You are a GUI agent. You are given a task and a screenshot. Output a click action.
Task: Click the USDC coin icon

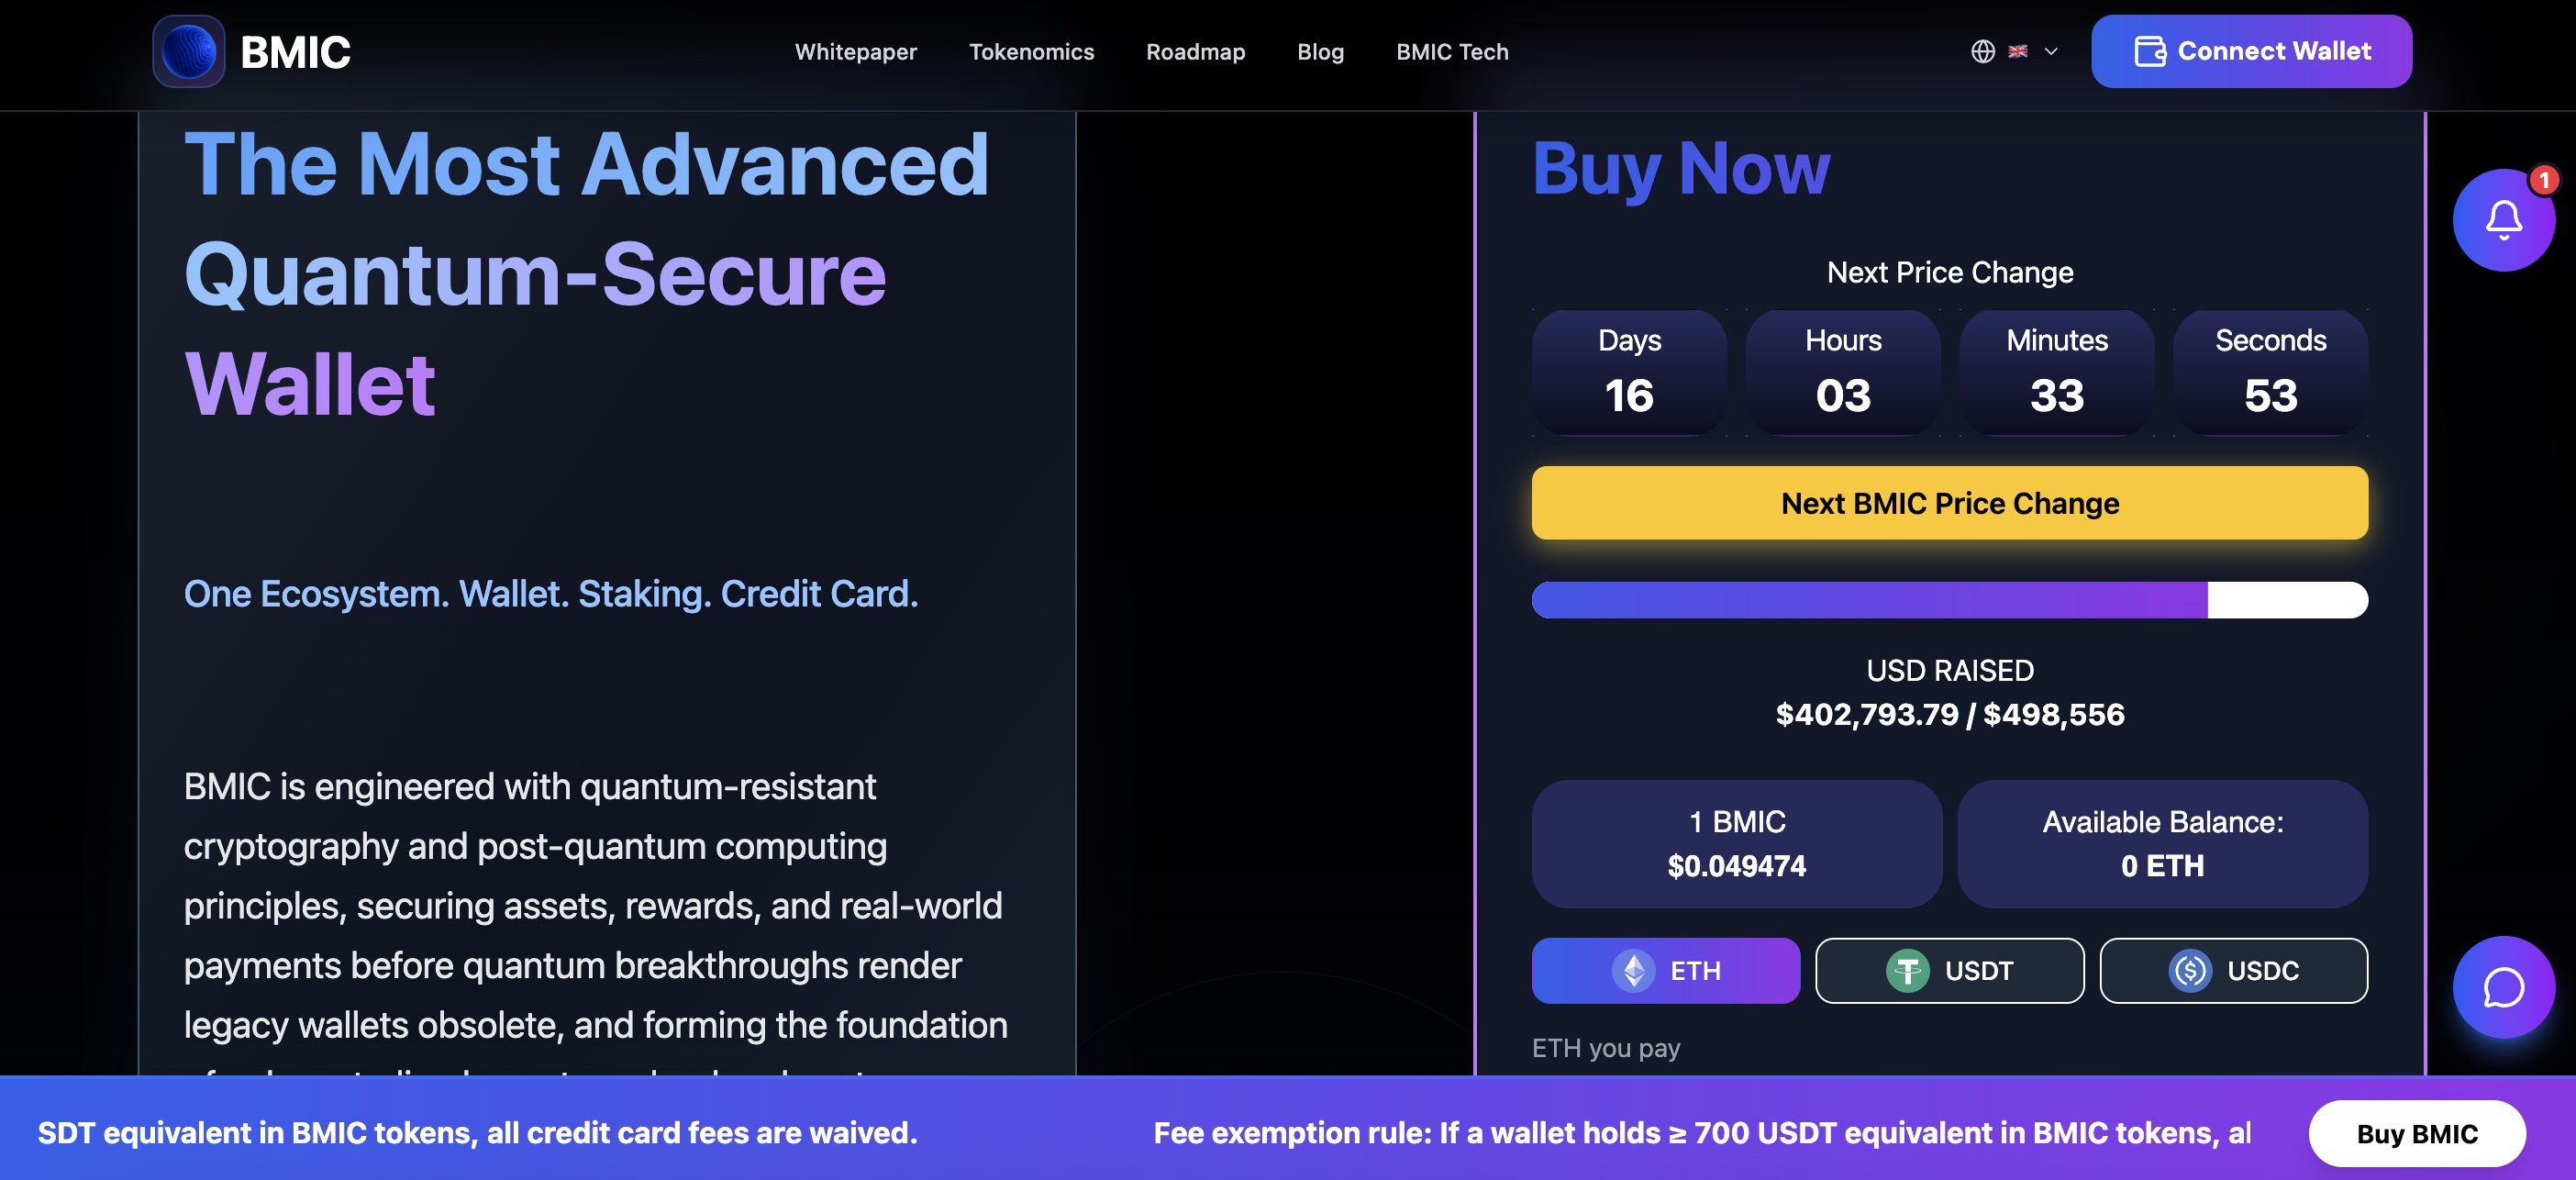coord(2190,970)
